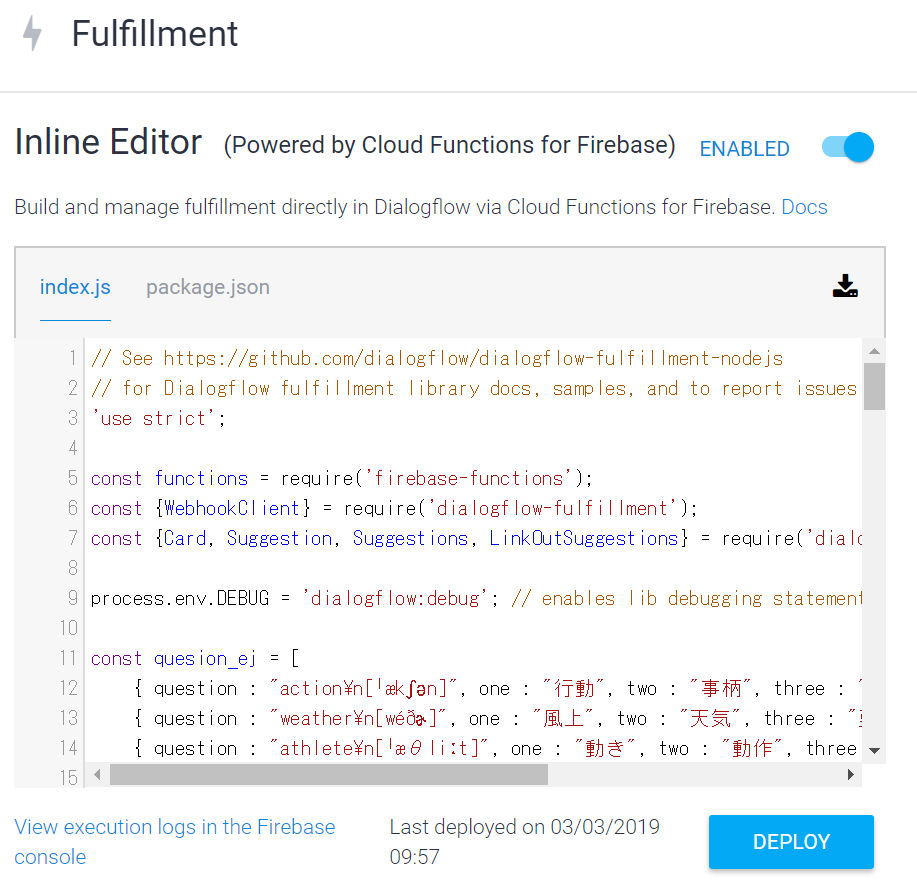Viewport: 917px width, 887px height.
Task: Click the Fulfillment lightning bolt icon
Action: tap(33, 34)
